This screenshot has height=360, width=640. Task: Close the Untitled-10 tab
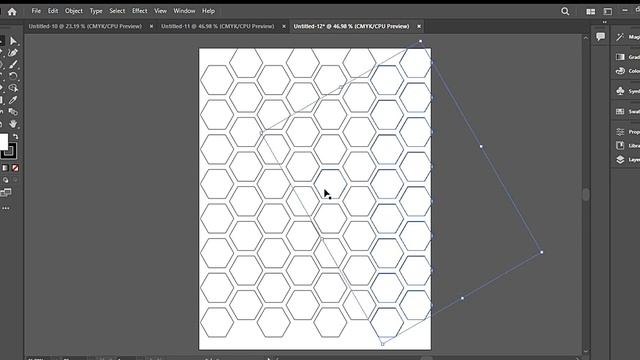[x=151, y=27]
